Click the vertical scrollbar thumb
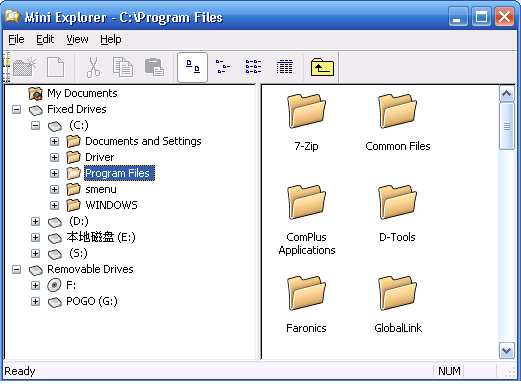 coord(507,126)
